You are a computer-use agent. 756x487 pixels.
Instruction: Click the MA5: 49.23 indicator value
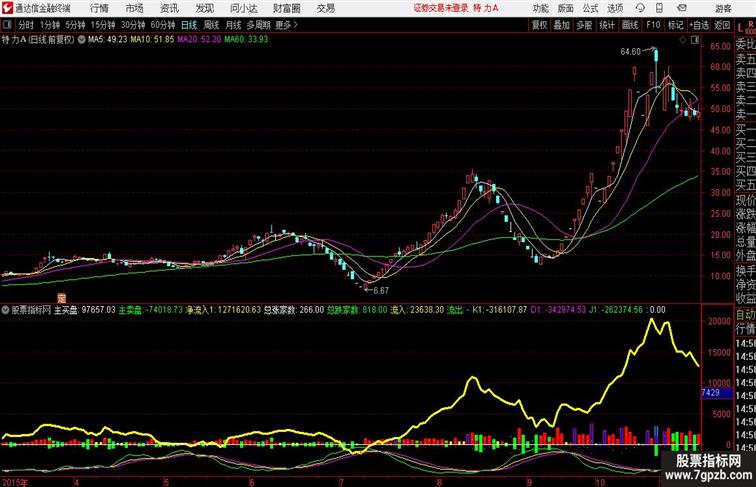[x=108, y=40]
